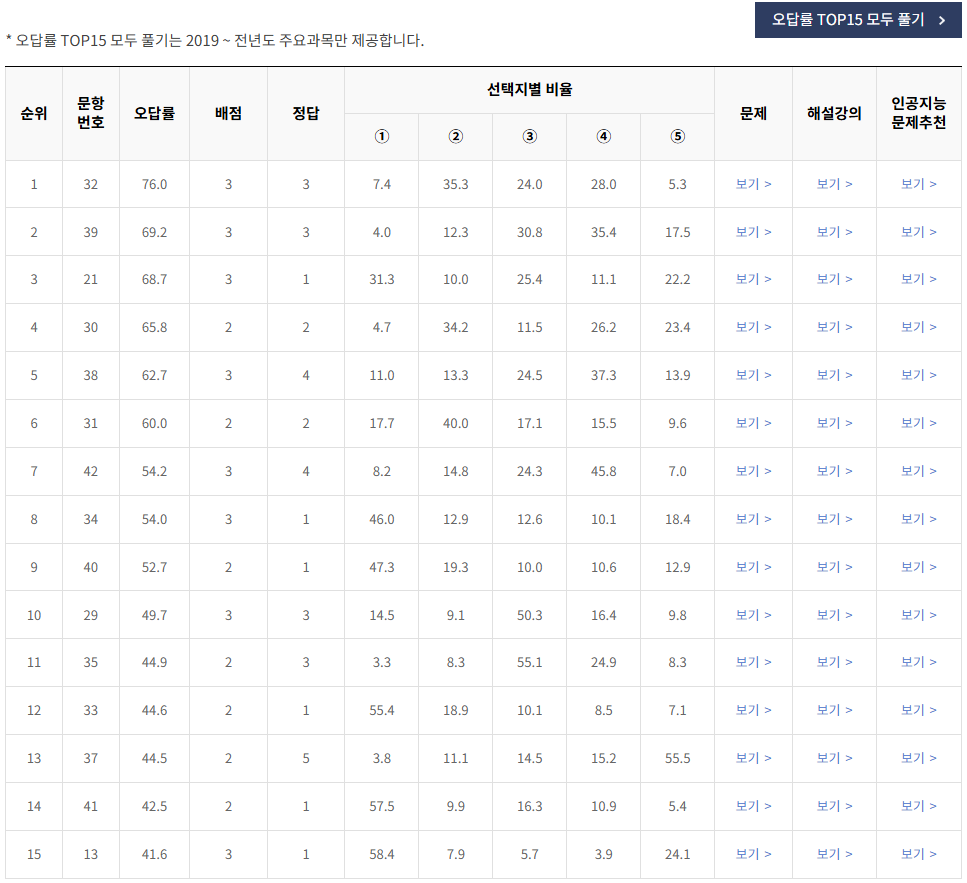Open 문제 보기 for question 34
The height and width of the screenshot is (883, 967).
point(754,519)
